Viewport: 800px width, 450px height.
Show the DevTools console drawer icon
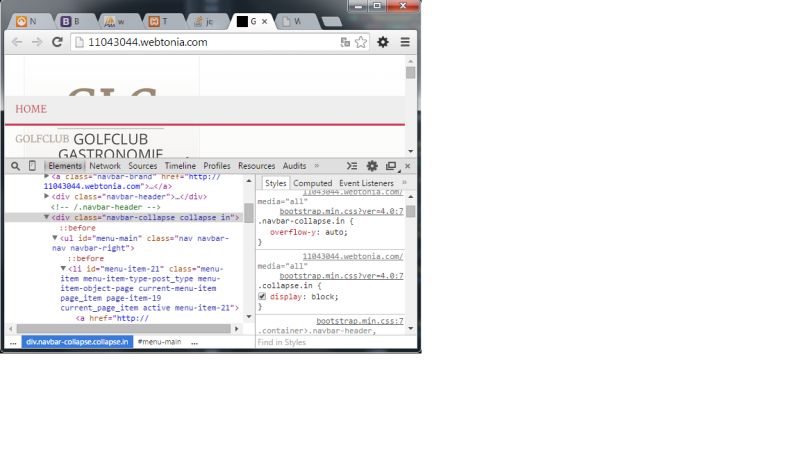pos(352,166)
